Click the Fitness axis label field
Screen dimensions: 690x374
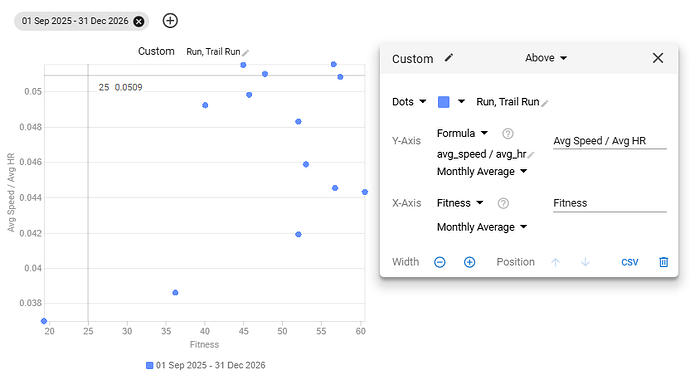pos(609,203)
